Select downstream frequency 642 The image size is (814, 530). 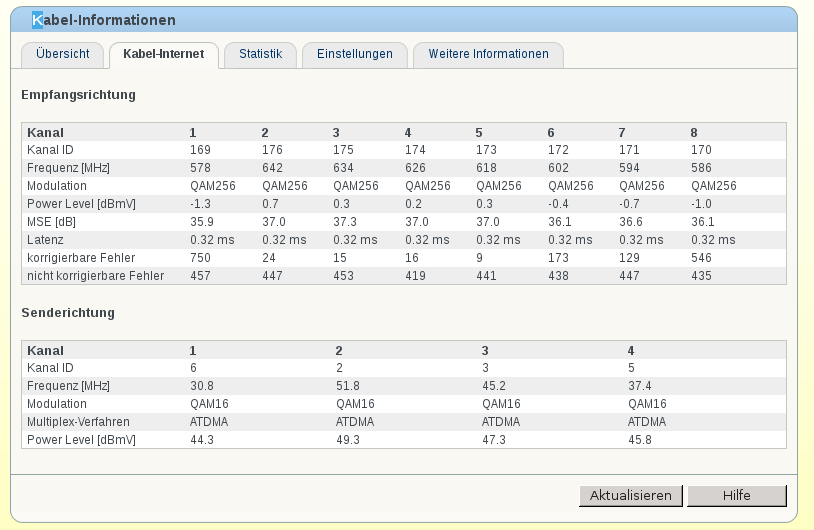[x=272, y=168]
